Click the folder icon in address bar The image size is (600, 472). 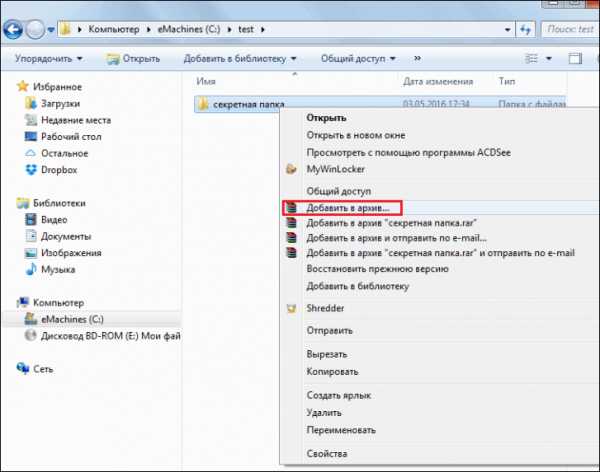pyautogui.click(x=66, y=29)
